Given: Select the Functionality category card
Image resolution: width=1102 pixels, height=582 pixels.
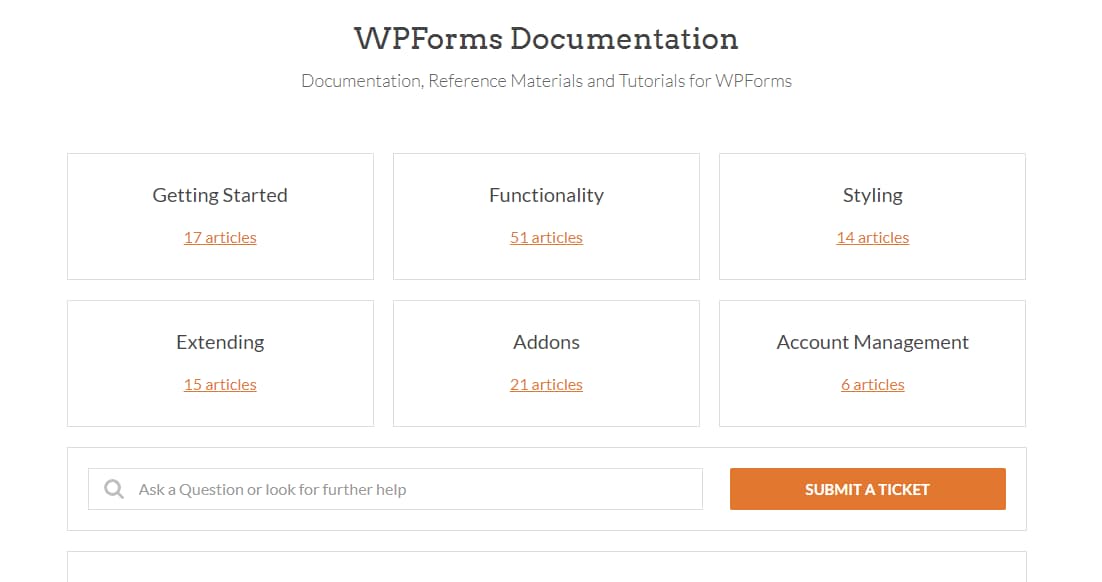Looking at the screenshot, I should click(546, 215).
